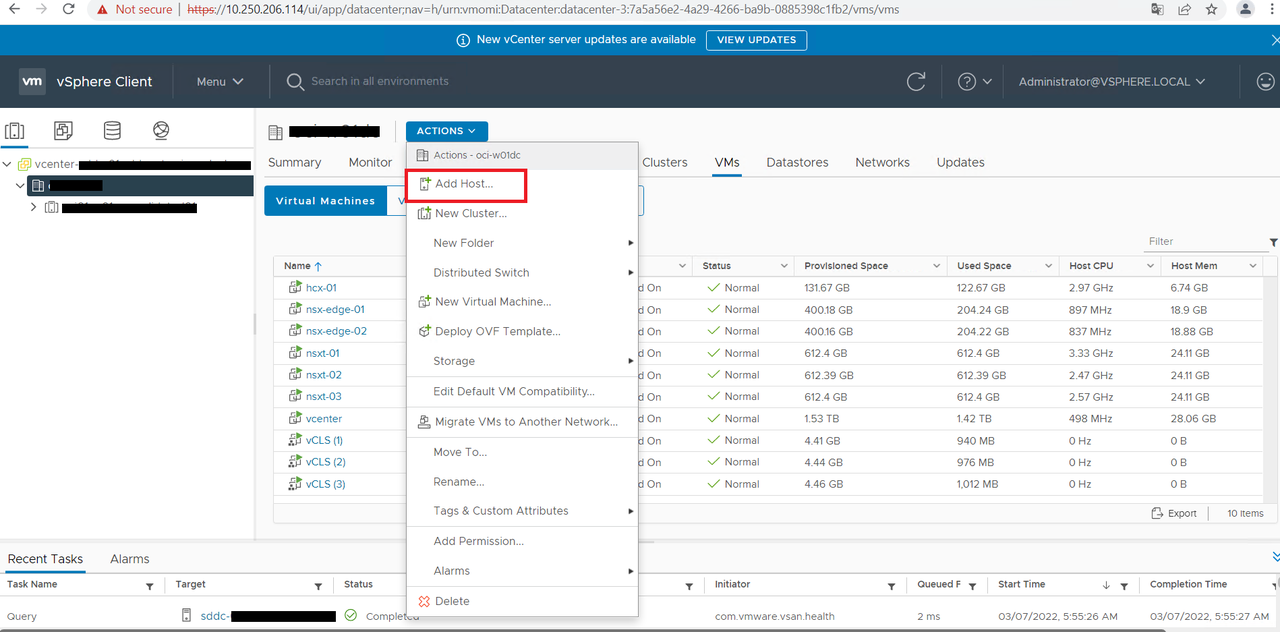Click the refresh icon in header
Screen dimensions: 1280x632
tap(915, 82)
